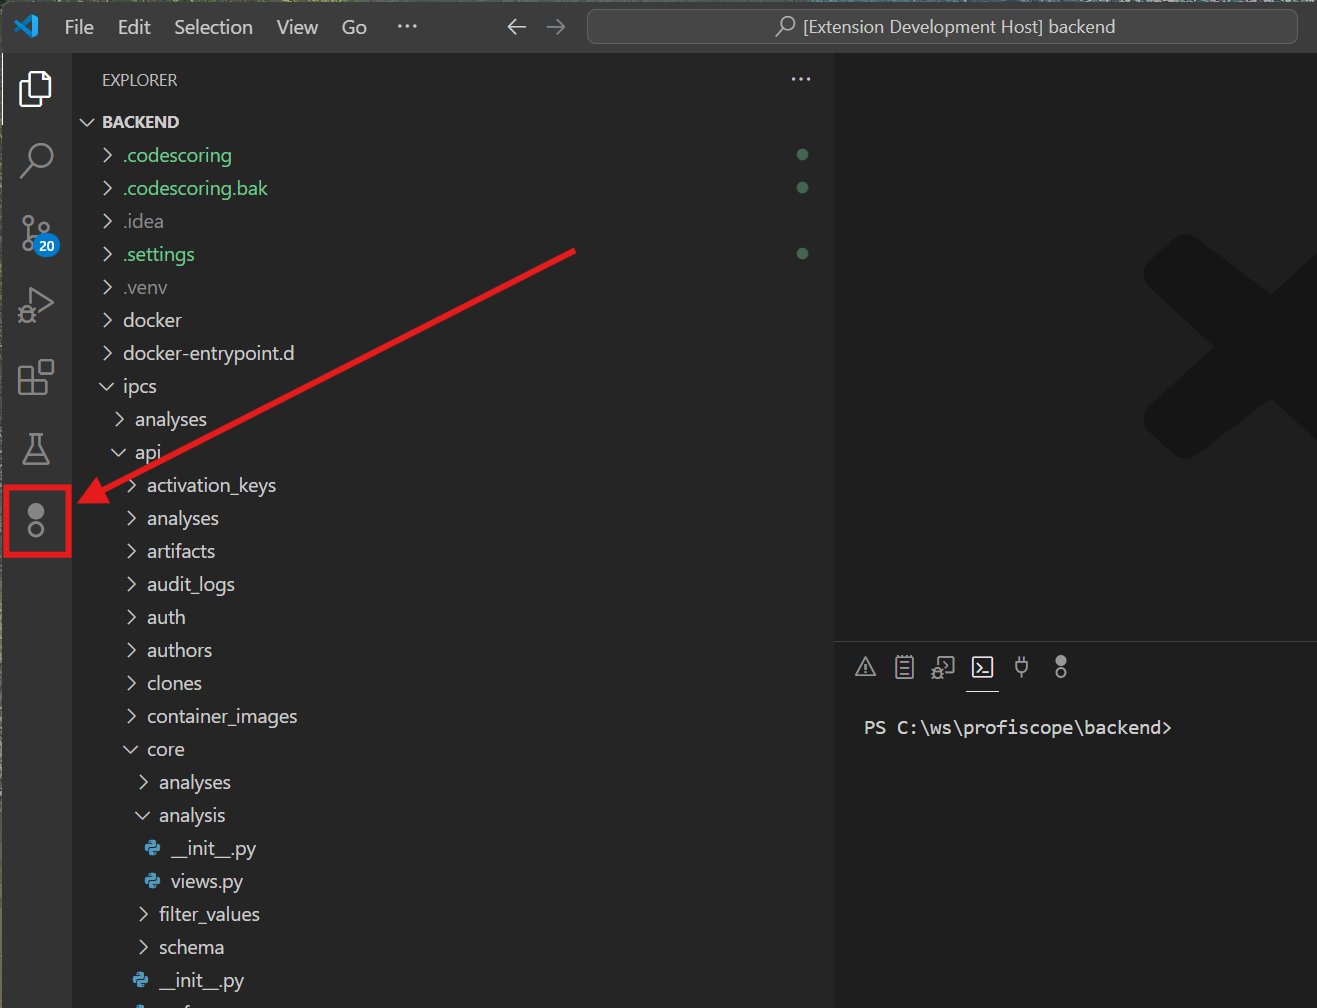1317x1008 pixels.
Task: Click the VS Code logo icon
Action: (x=27, y=26)
